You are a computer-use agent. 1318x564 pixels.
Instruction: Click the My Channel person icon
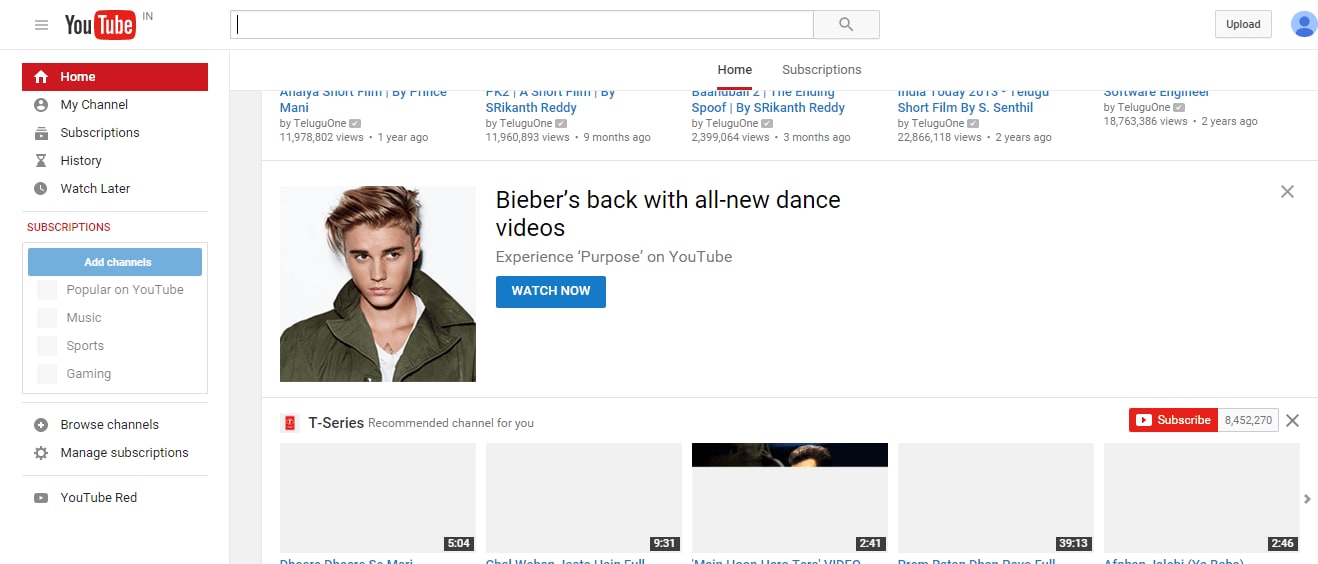click(41, 105)
